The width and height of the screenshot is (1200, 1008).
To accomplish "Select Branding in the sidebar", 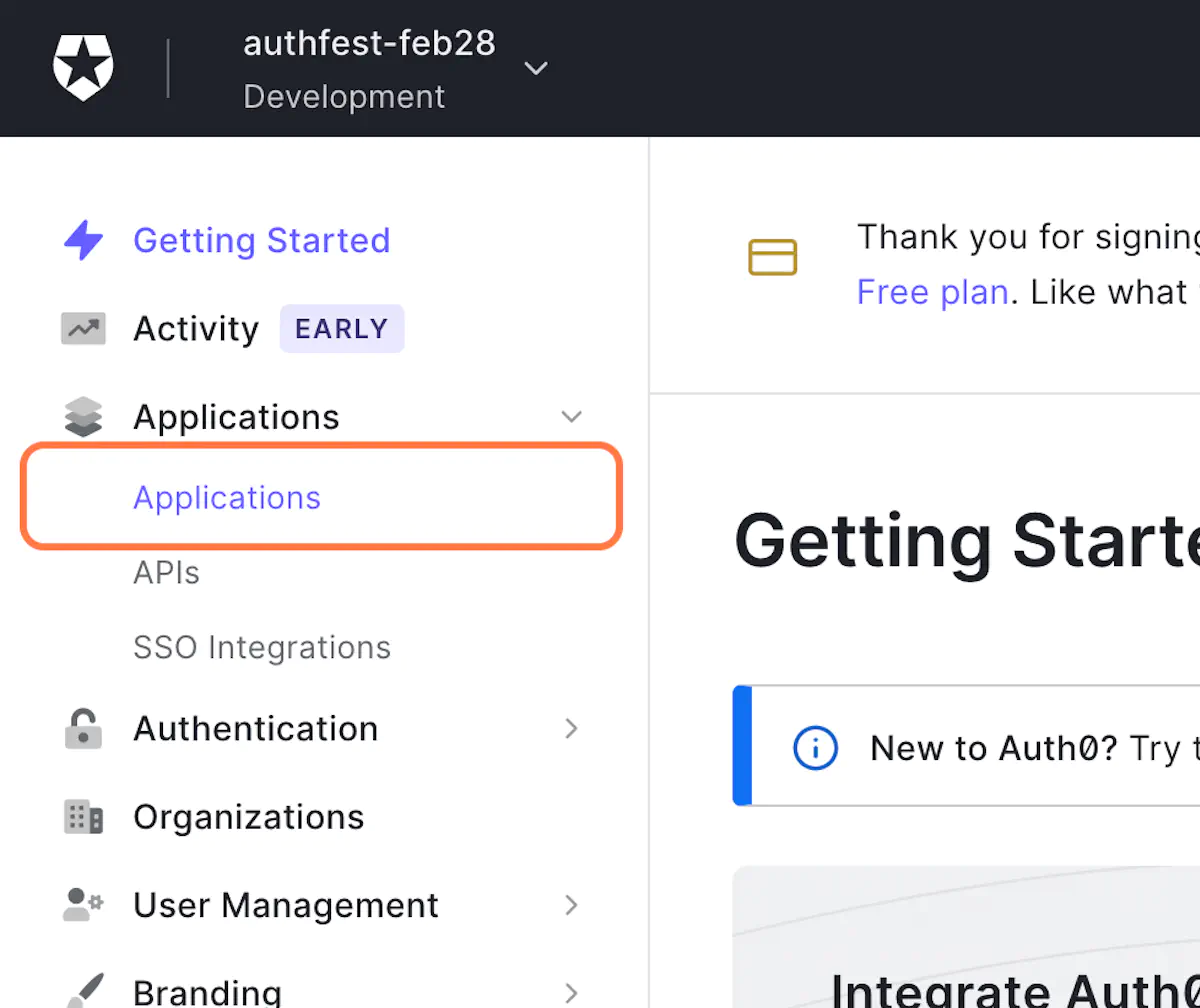I will pos(208,993).
